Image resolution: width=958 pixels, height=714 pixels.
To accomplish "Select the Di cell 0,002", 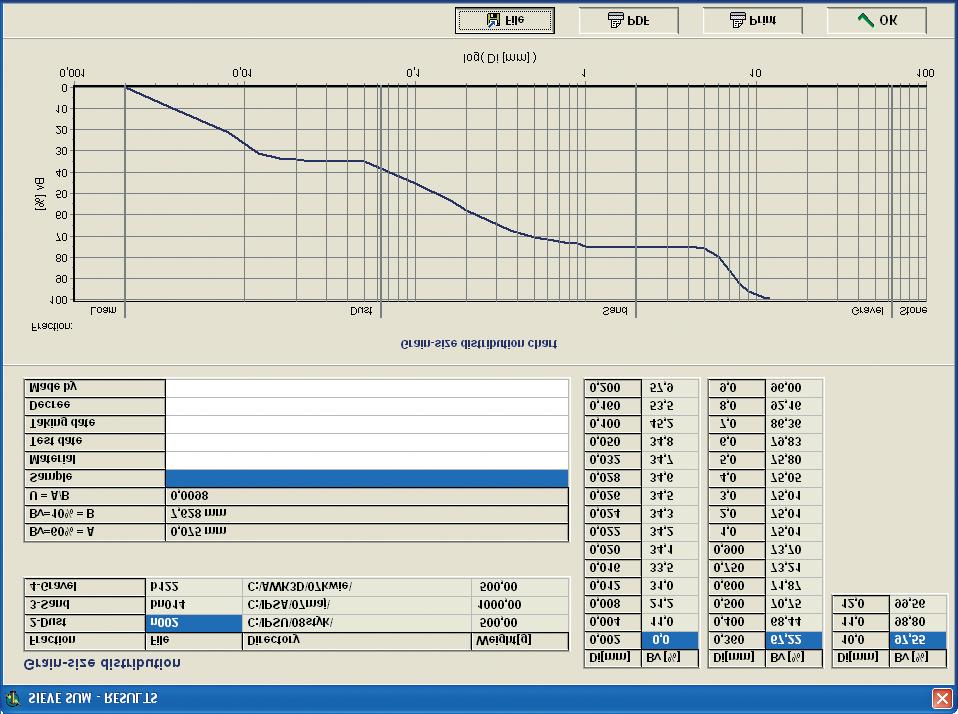I will [x=613, y=640].
